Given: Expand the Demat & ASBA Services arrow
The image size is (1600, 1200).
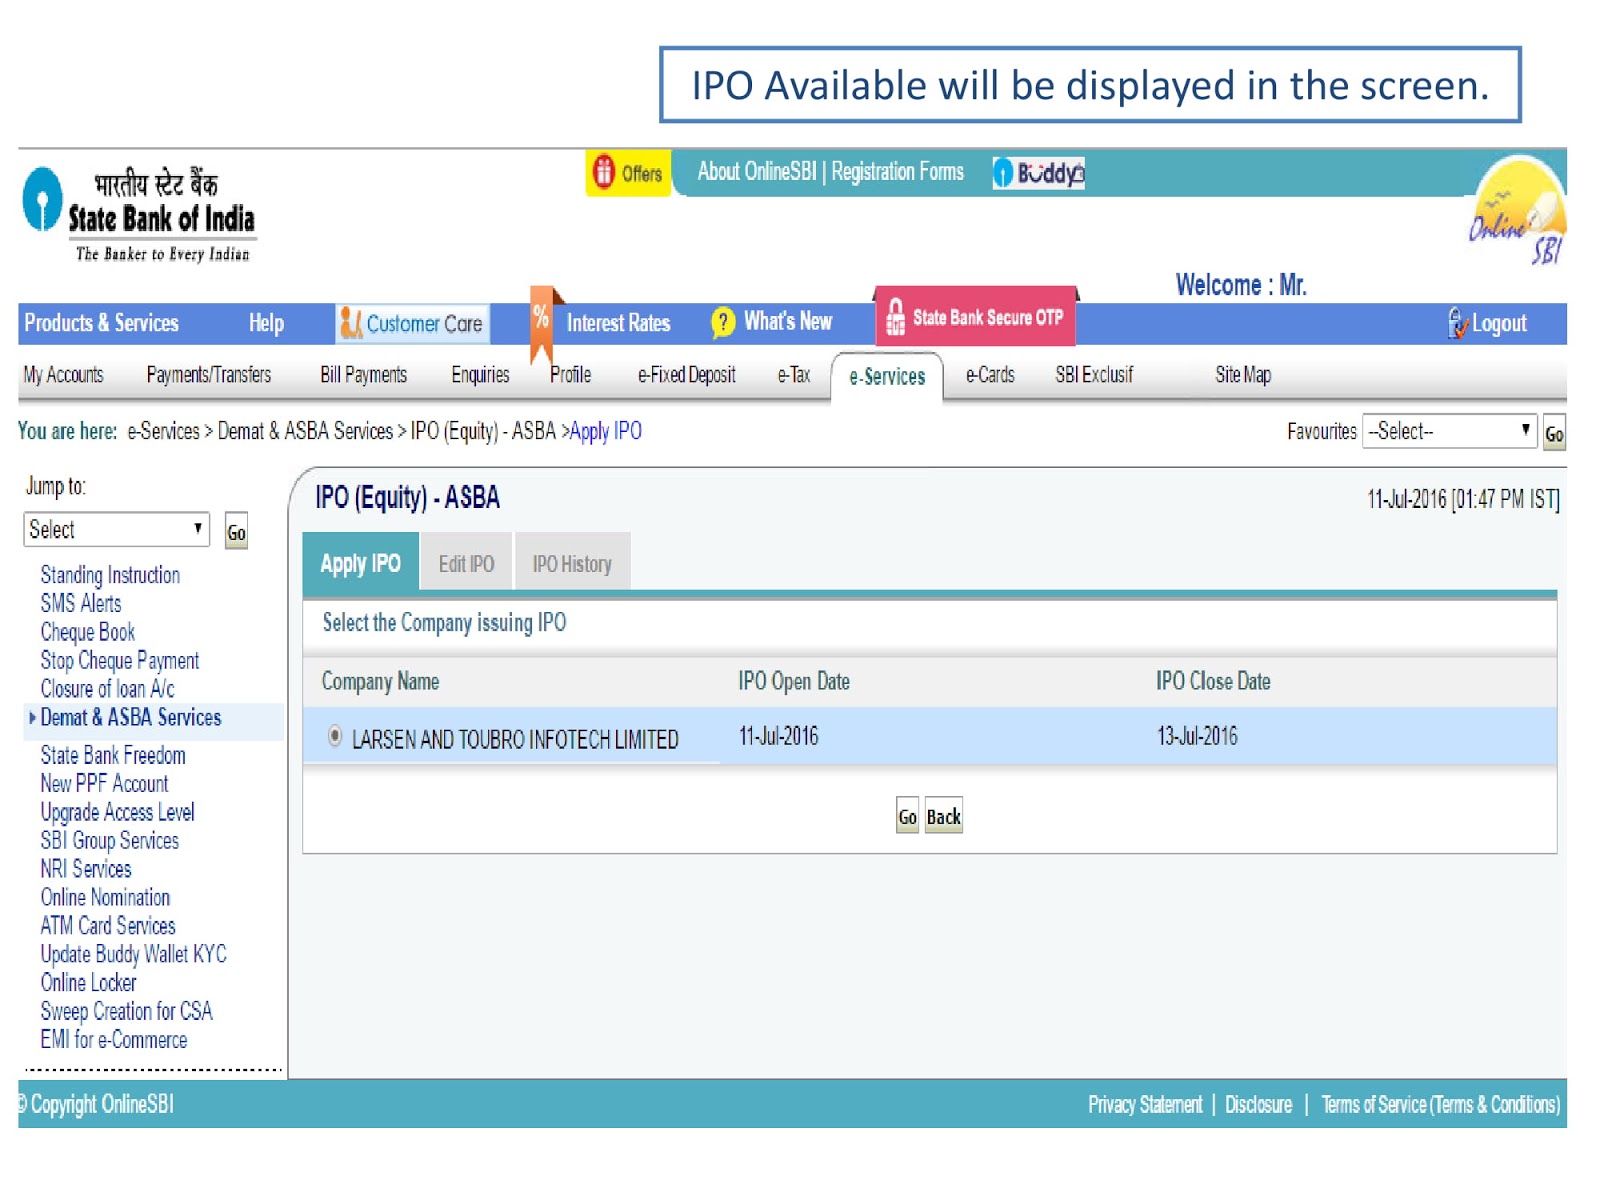Looking at the screenshot, I should [x=32, y=717].
